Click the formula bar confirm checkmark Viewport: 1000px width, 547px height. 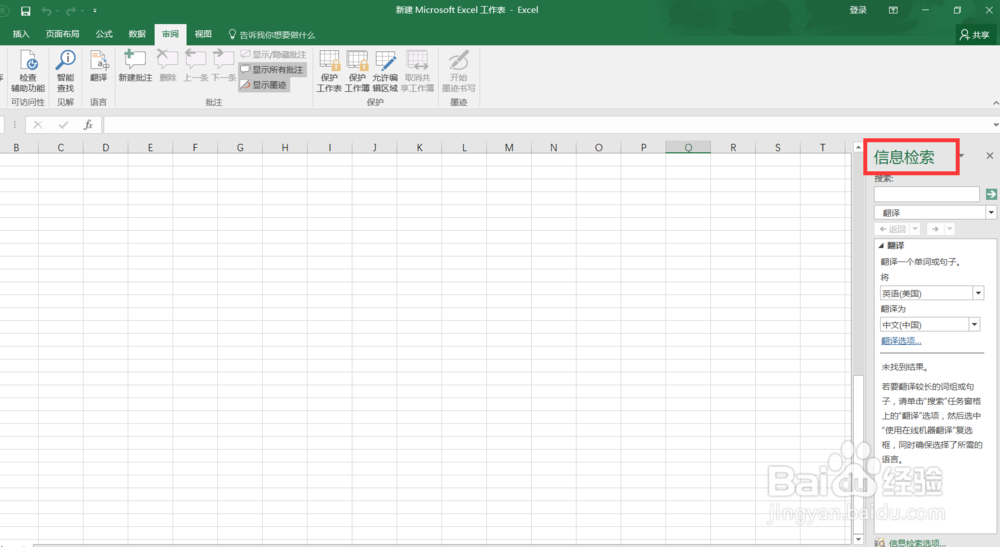[62, 125]
